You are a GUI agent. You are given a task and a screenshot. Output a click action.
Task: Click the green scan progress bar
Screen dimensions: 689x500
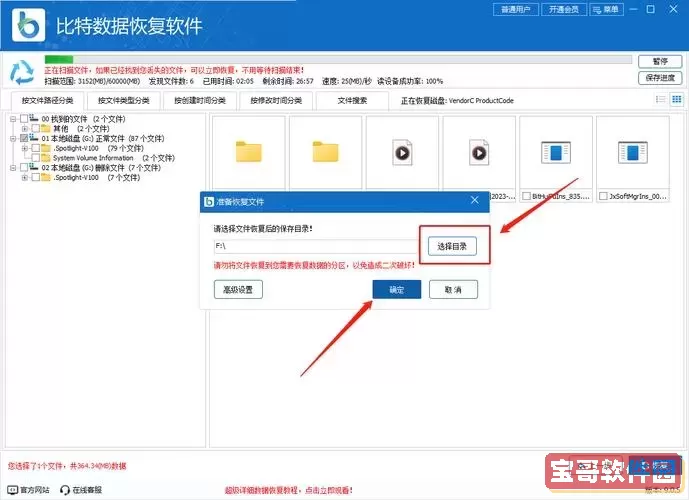tap(338, 59)
